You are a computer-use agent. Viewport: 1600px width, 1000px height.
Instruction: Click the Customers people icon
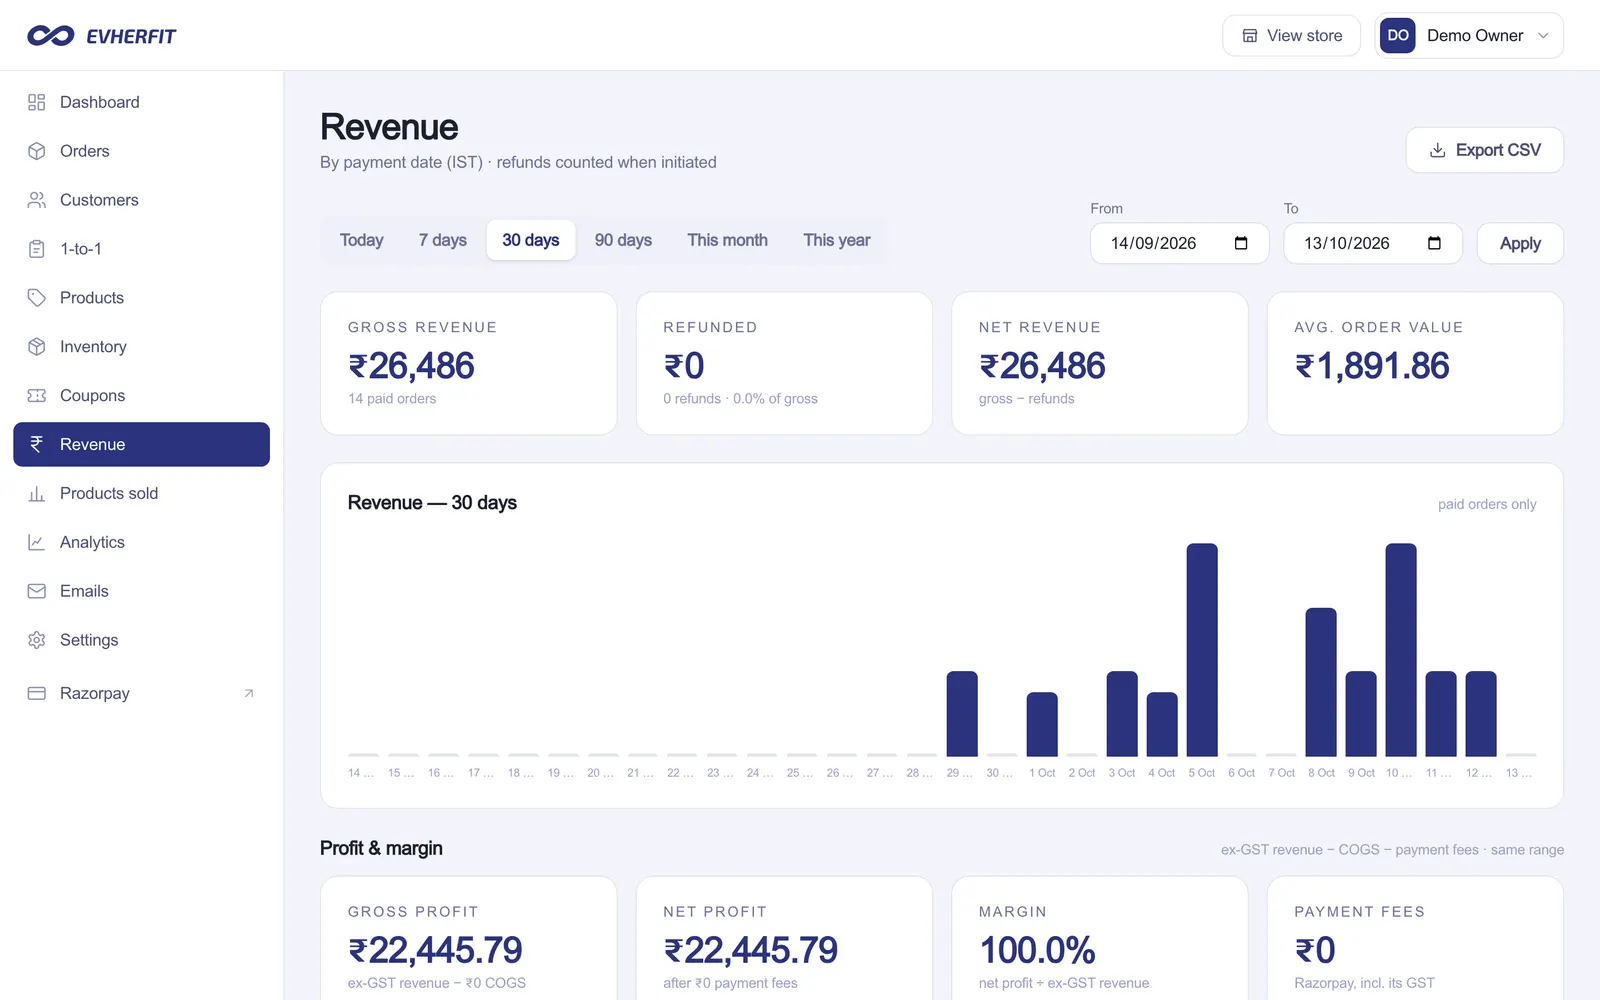point(37,200)
